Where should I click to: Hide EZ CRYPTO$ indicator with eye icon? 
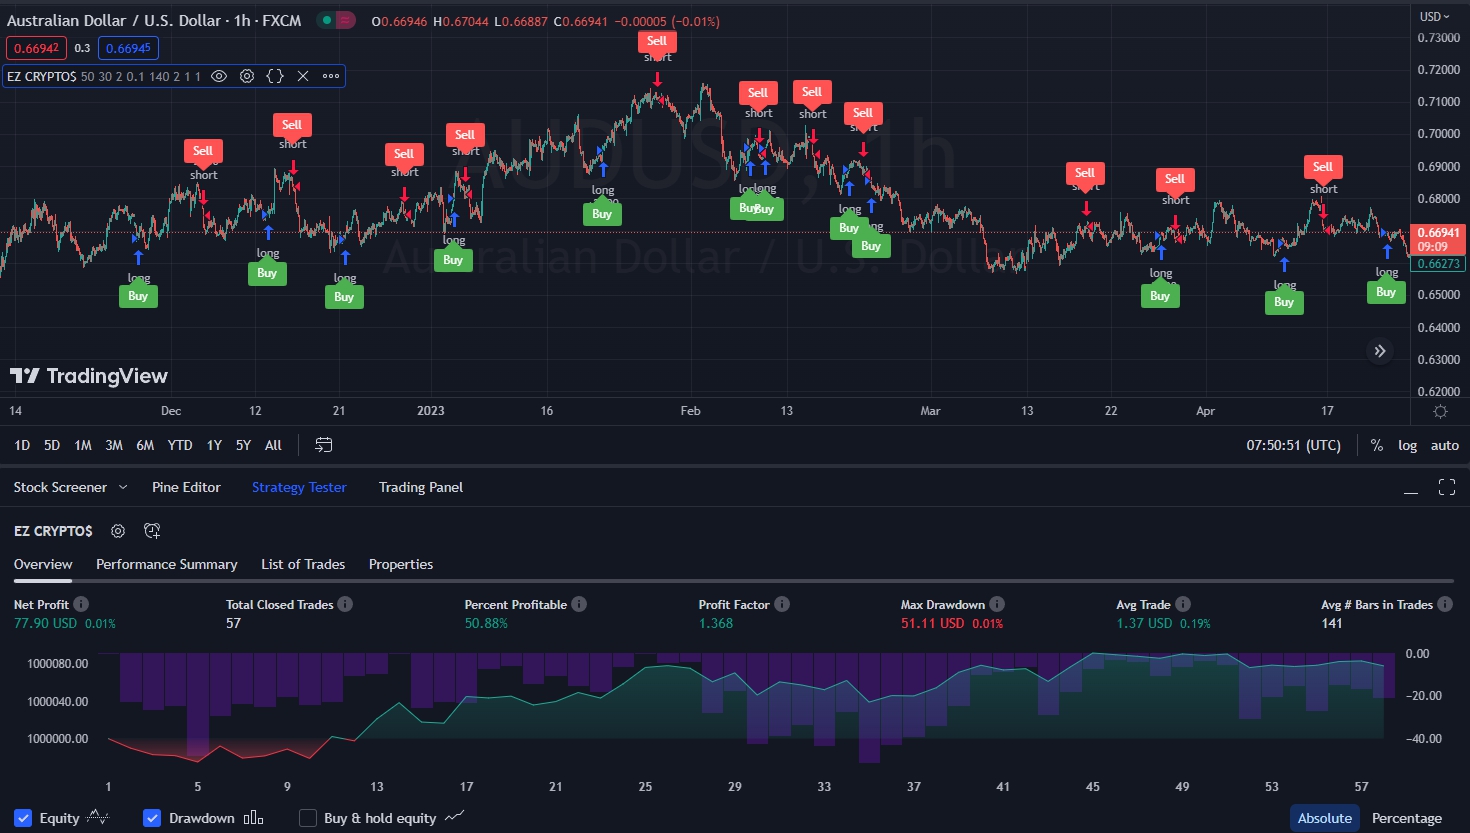(219, 76)
